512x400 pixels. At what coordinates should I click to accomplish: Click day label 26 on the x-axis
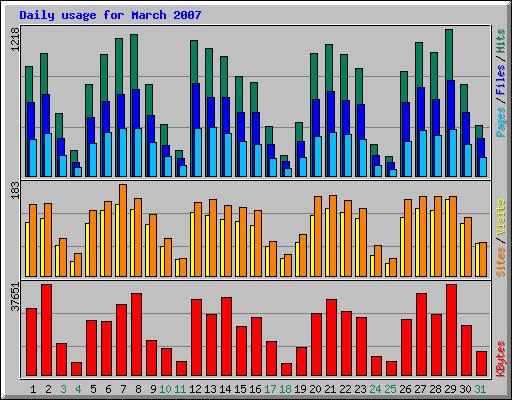click(x=405, y=389)
